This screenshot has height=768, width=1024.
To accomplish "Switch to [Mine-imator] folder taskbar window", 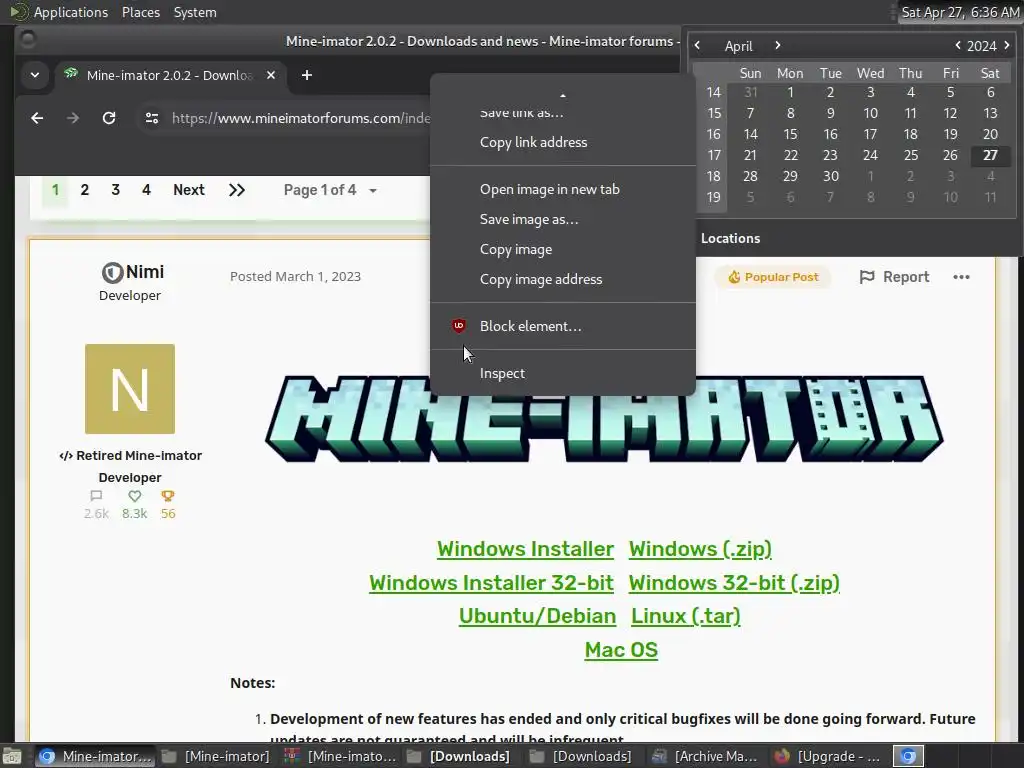I will tap(216, 756).
